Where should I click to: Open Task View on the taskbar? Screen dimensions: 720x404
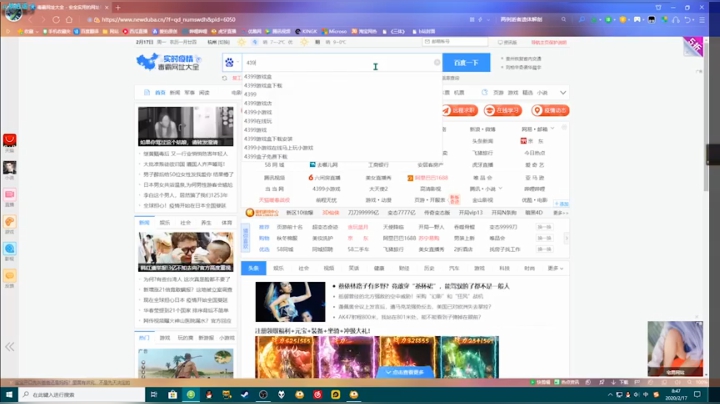(x=154, y=394)
